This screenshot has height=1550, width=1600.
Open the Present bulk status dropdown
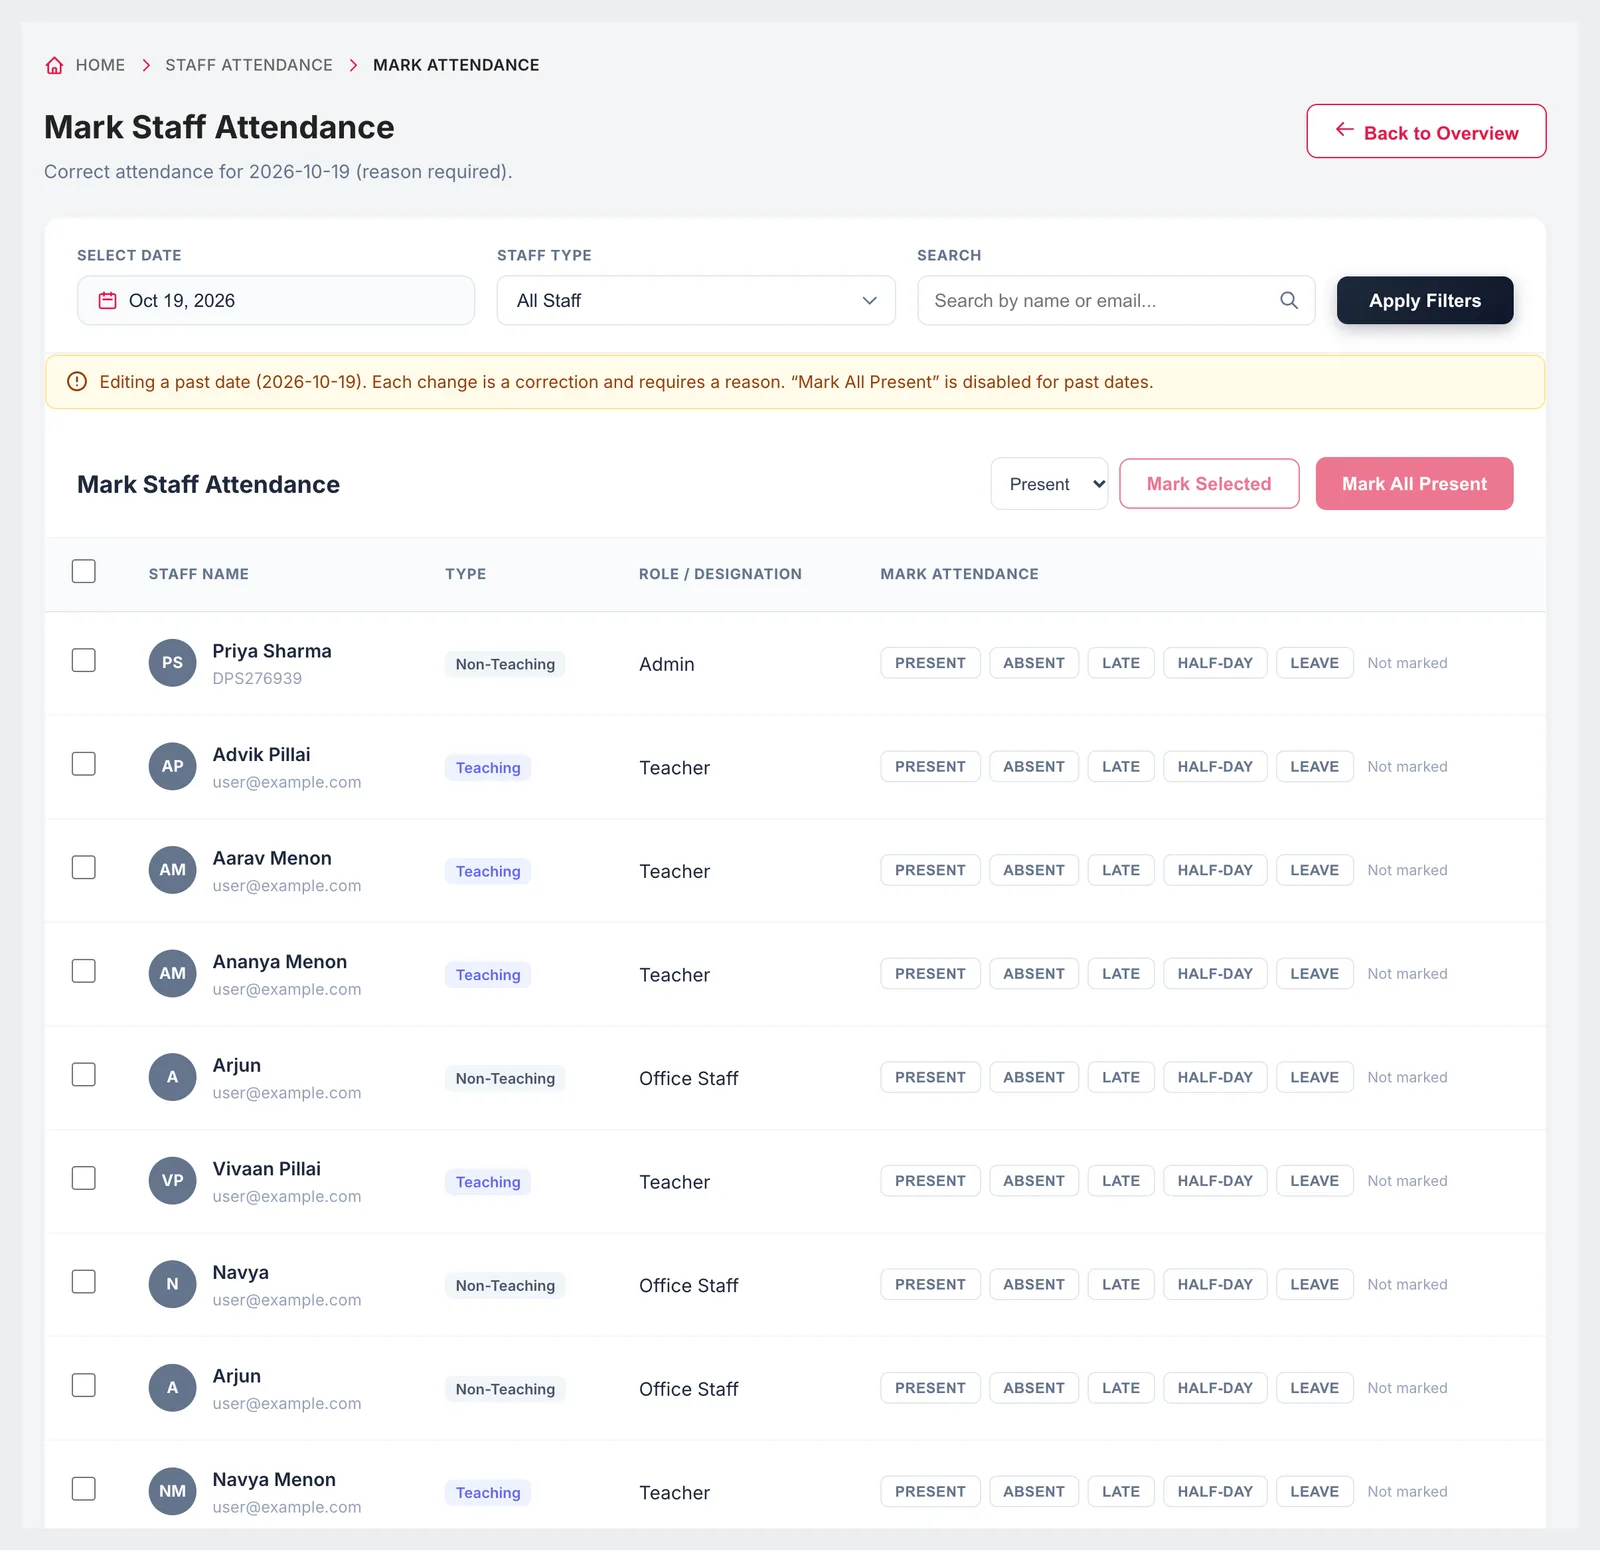pos(1049,484)
